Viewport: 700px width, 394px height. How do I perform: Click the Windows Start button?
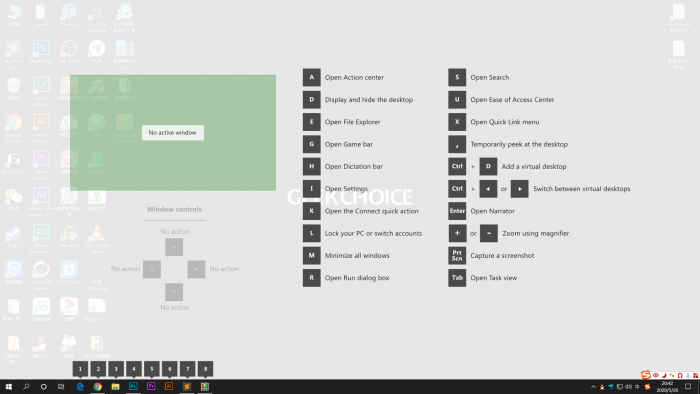point(8,386)
